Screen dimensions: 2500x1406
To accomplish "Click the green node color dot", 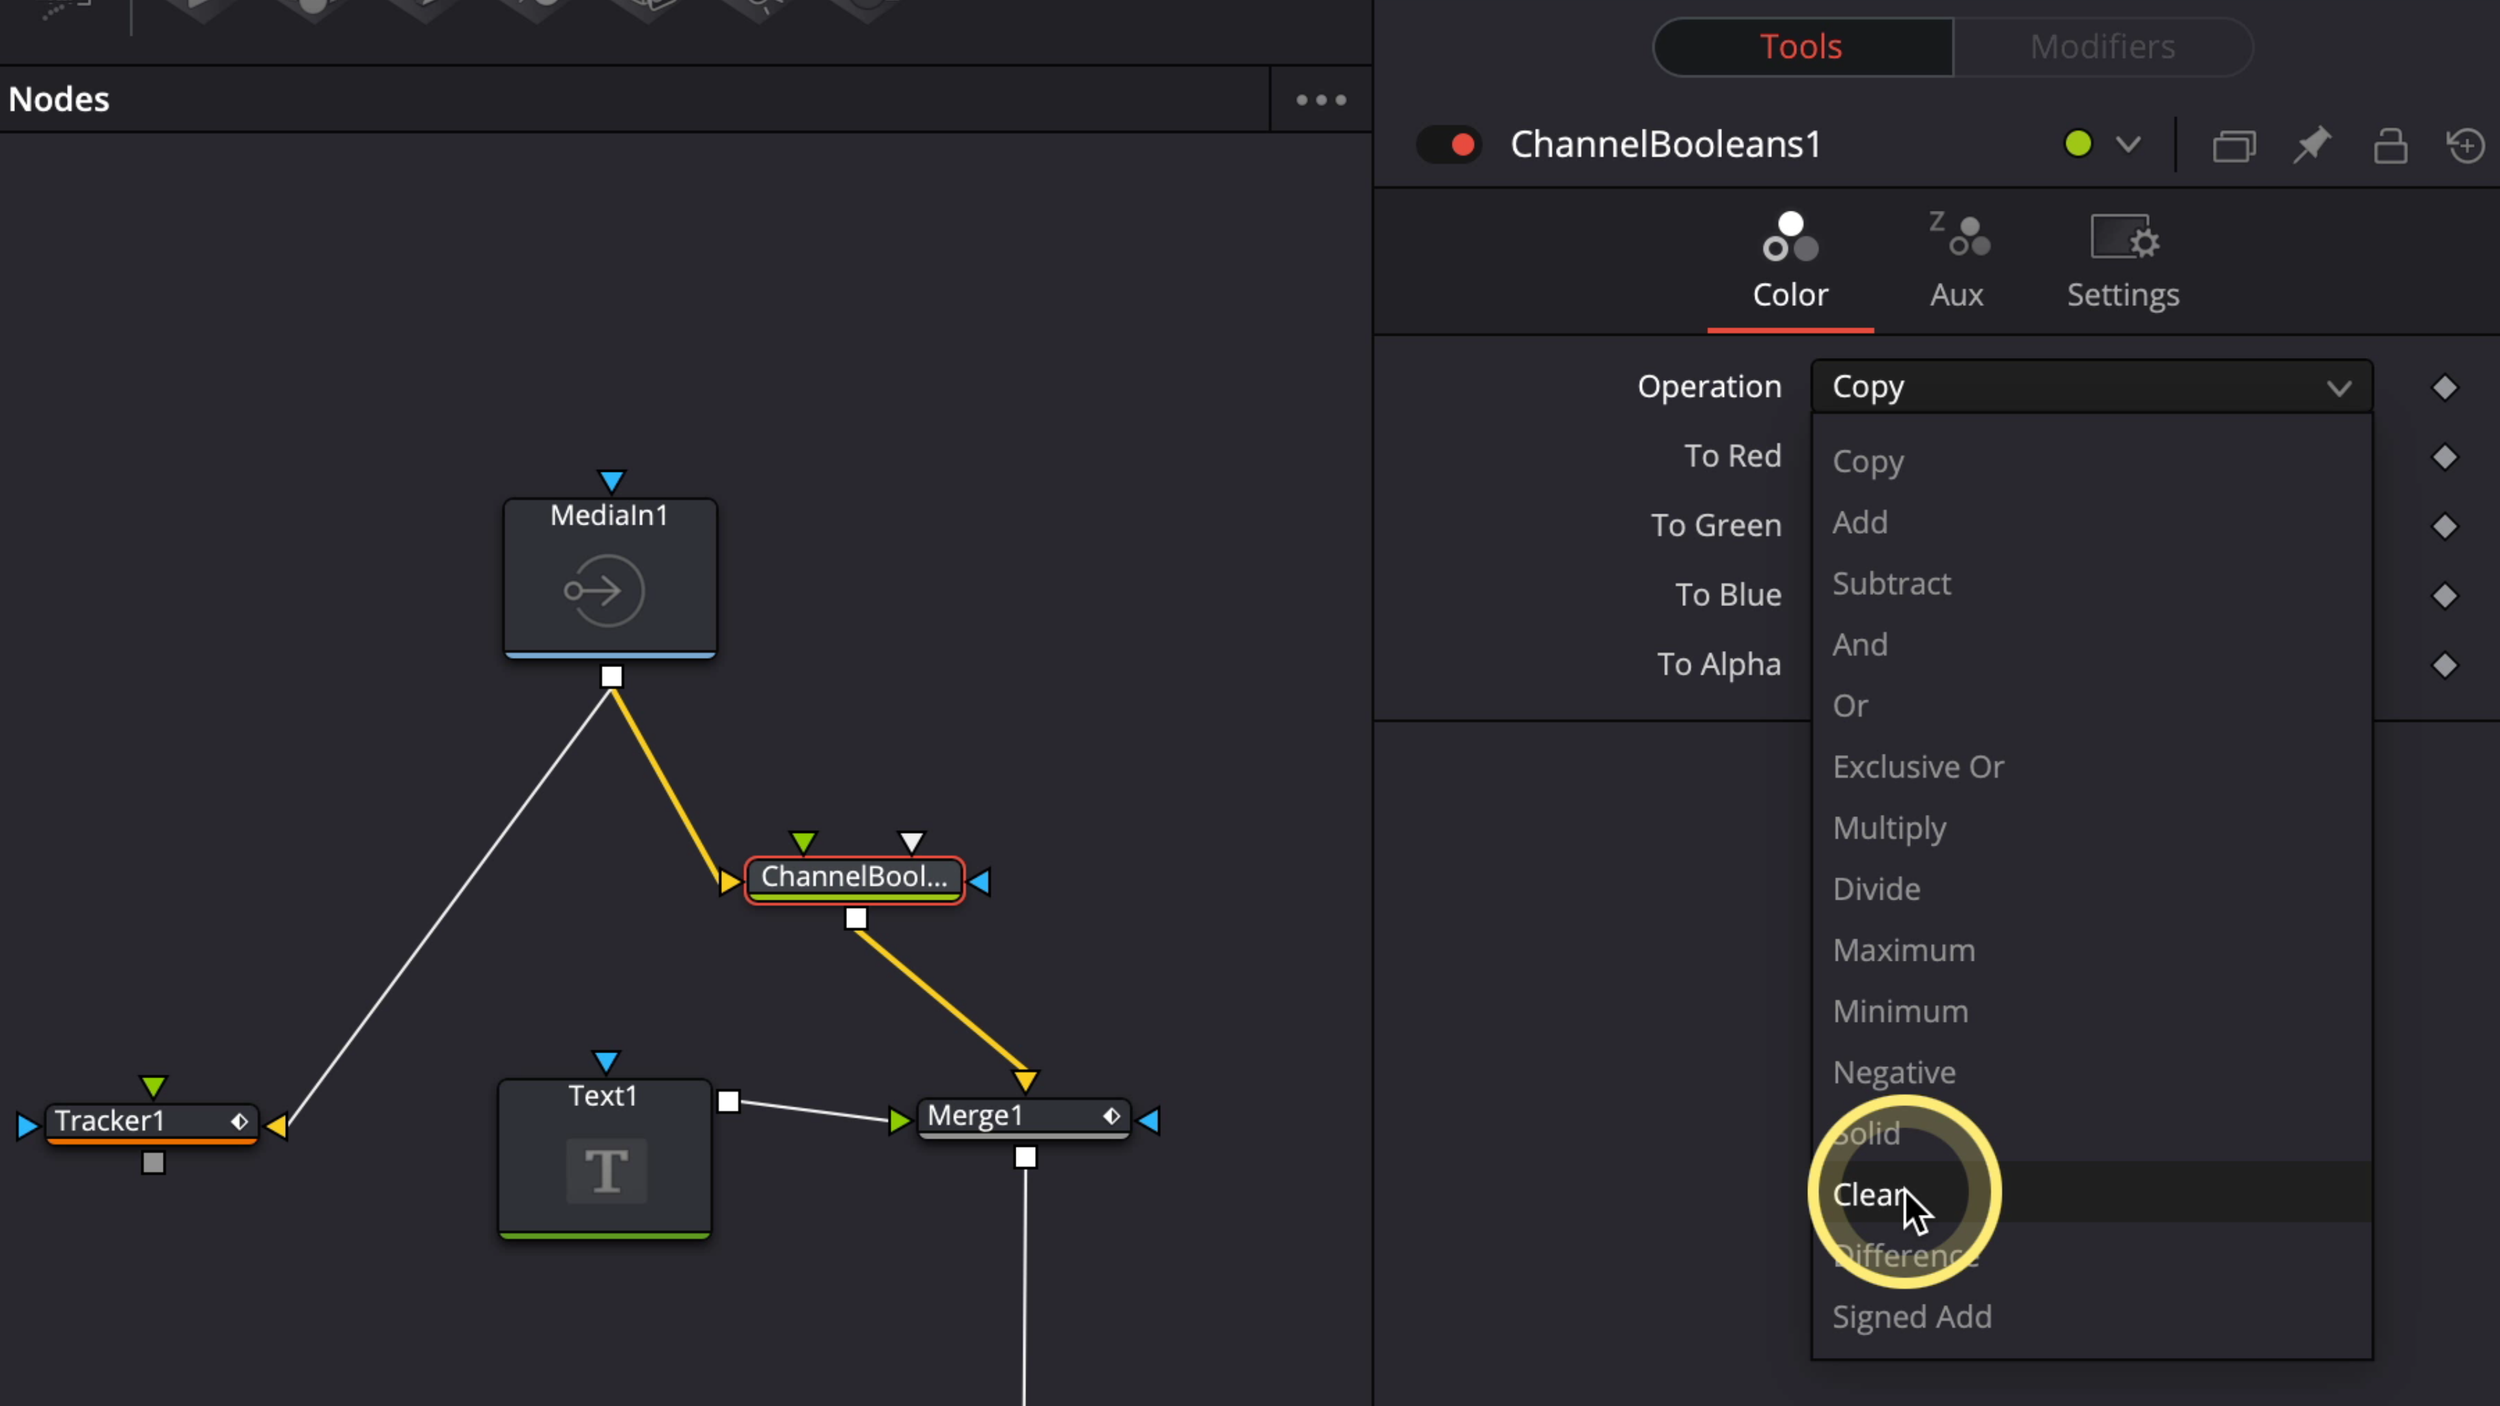I will pos(2077,144).
